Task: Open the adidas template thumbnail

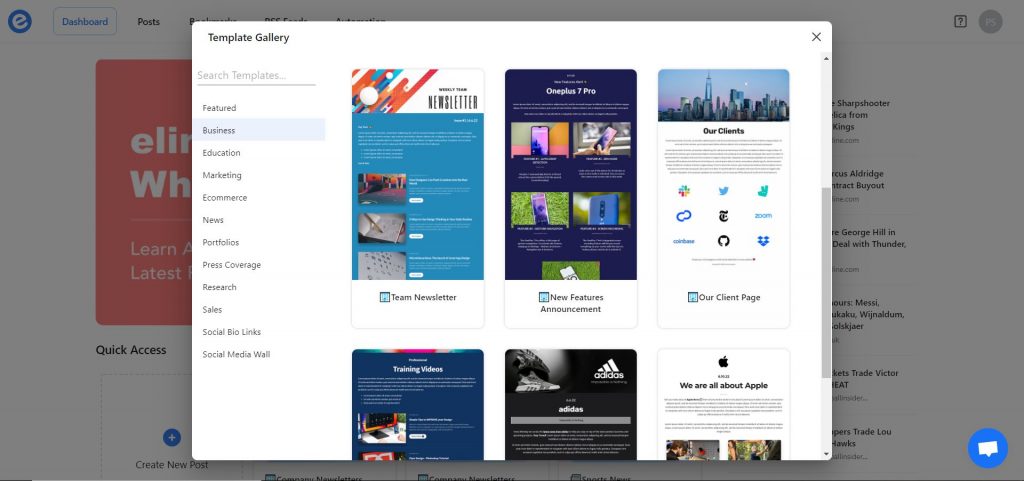Action: (571, 405)
